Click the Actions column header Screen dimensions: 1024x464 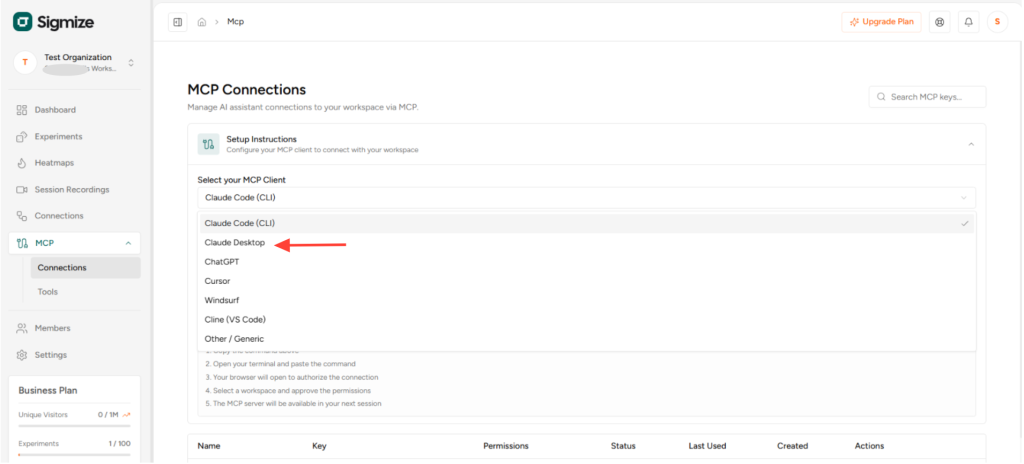pos(869,446)
